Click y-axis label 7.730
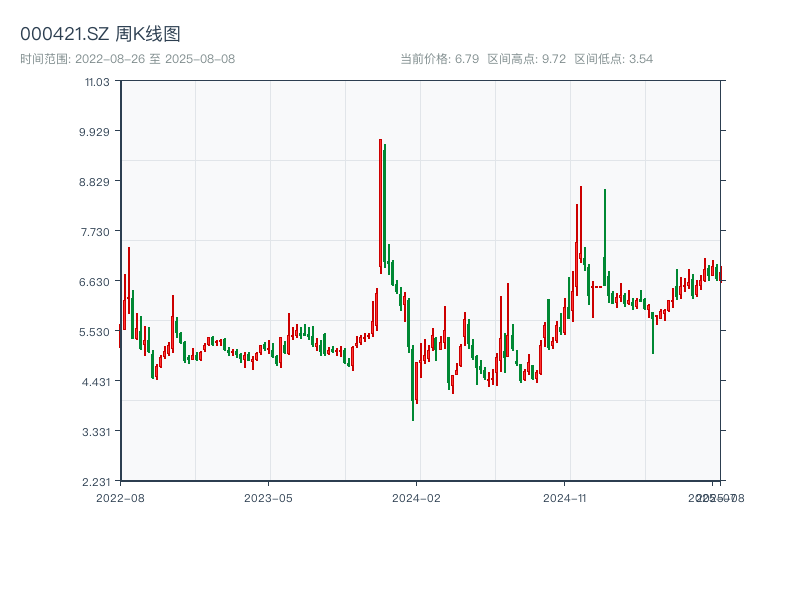 (x=95, y=232)
